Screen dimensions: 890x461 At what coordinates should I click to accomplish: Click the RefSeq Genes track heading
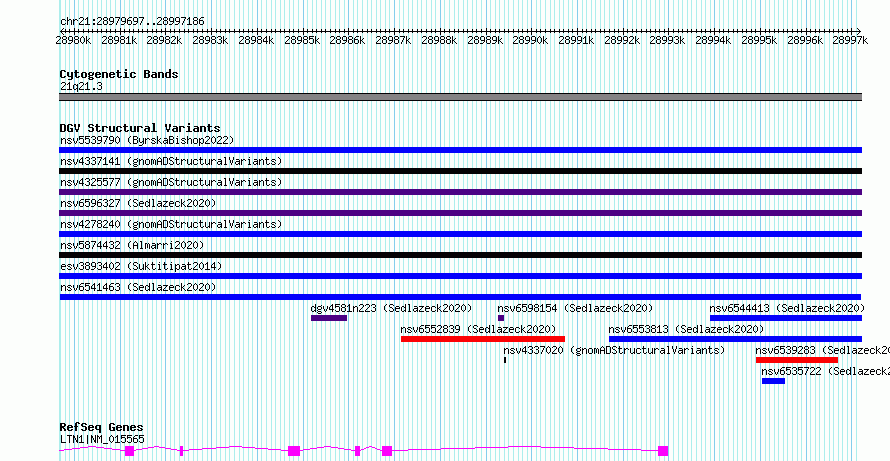(x=102, y=427)
